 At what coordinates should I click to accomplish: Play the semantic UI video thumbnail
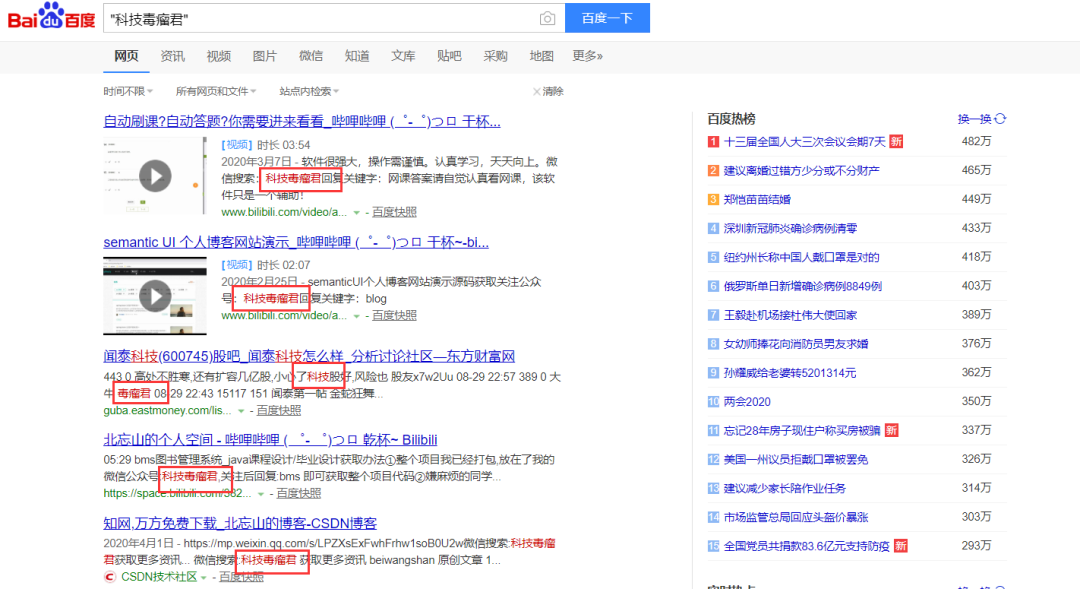(155, 296)
